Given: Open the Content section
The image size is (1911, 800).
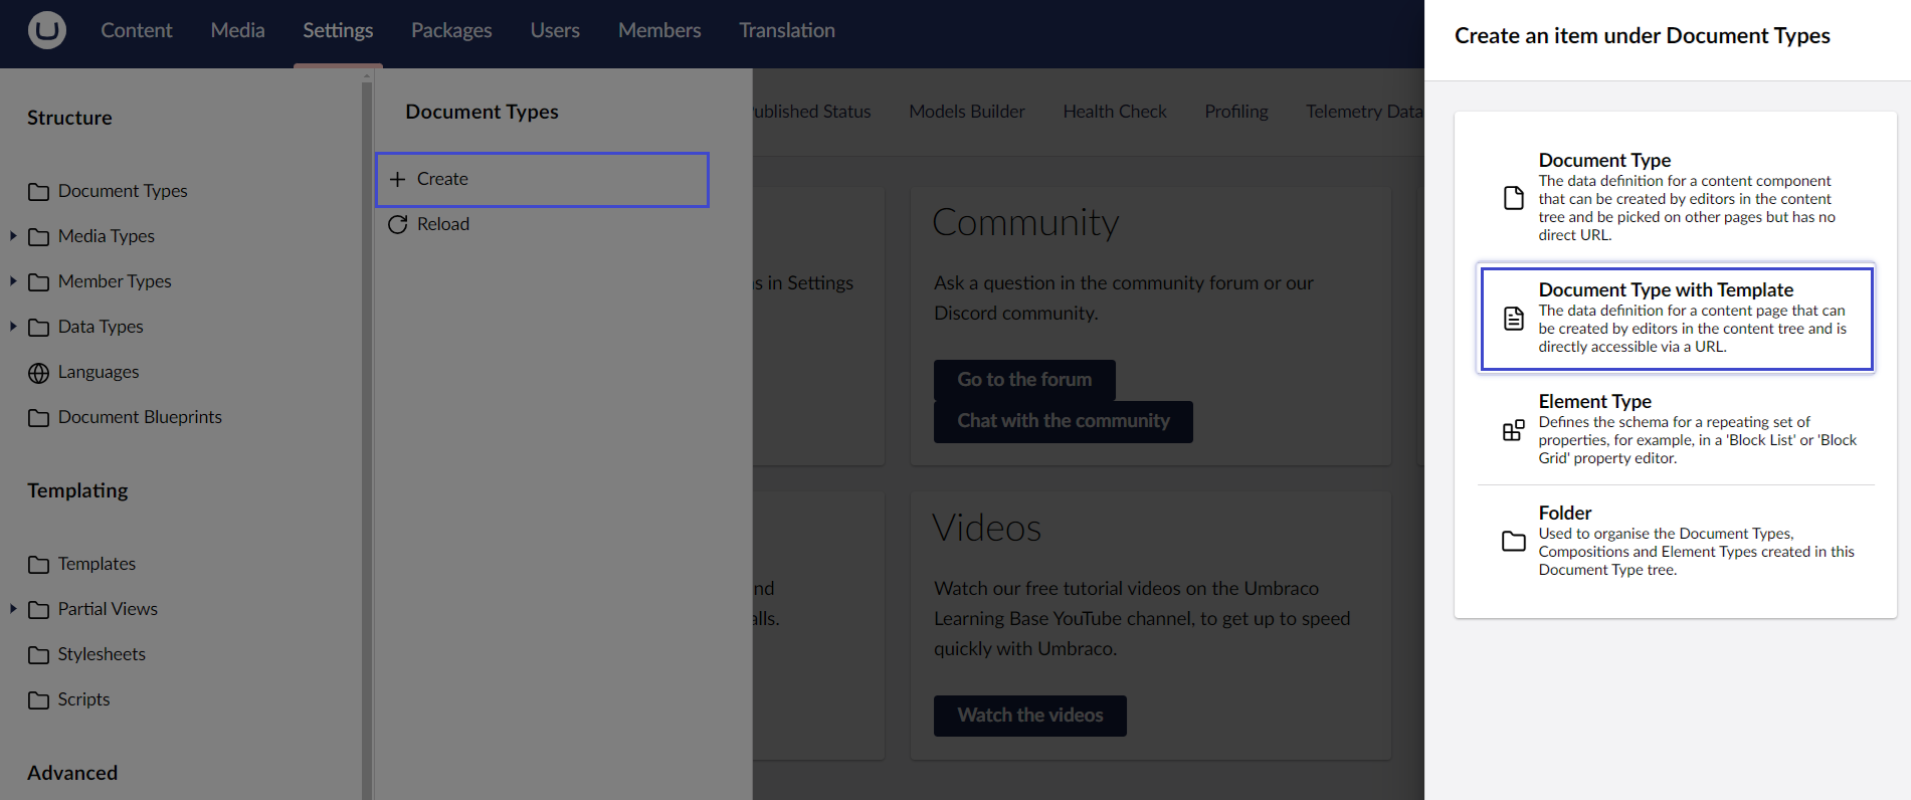Looking at the screenshot, I should [x=136, y=30].
